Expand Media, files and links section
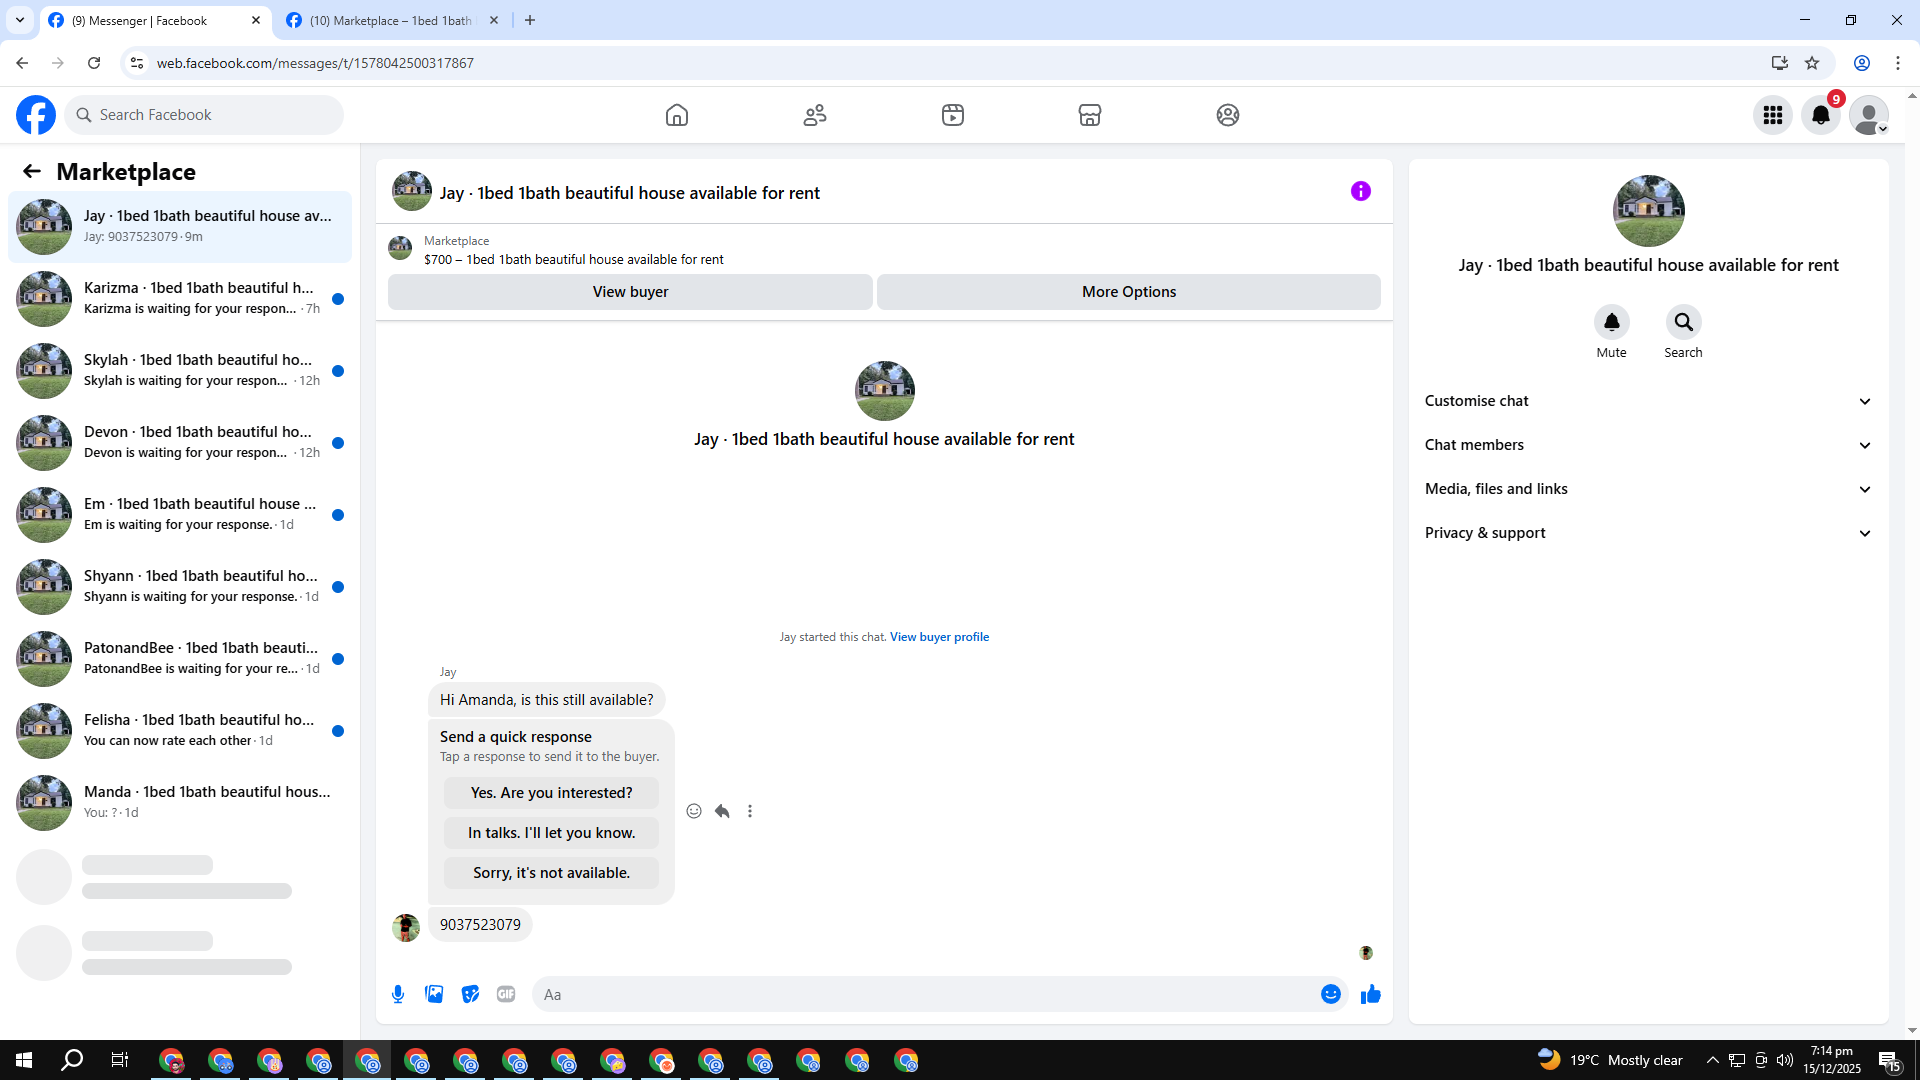The height and width of the screenshot is (1080, 1920). pyautogui.click(x=1648, y=489)
